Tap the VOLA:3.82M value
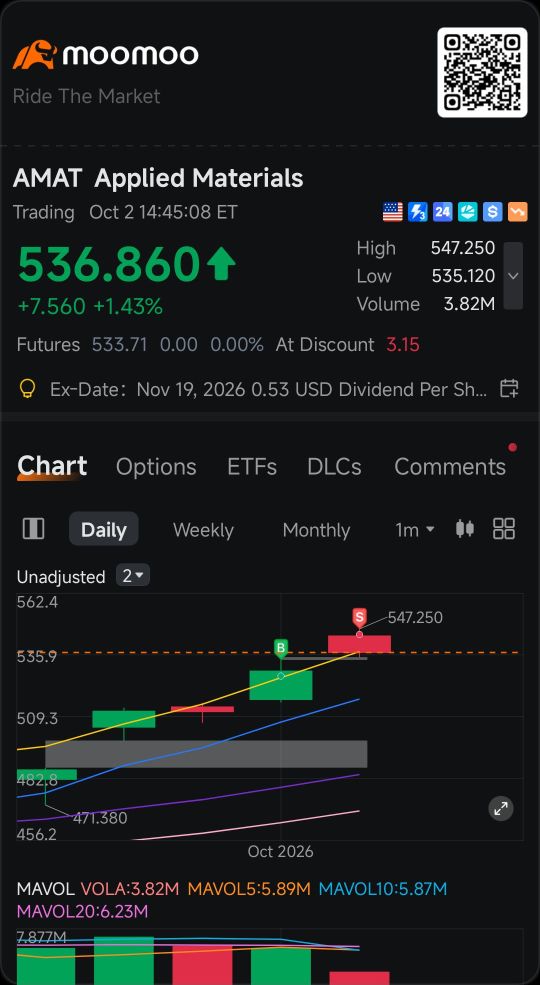 coord(130,889)
